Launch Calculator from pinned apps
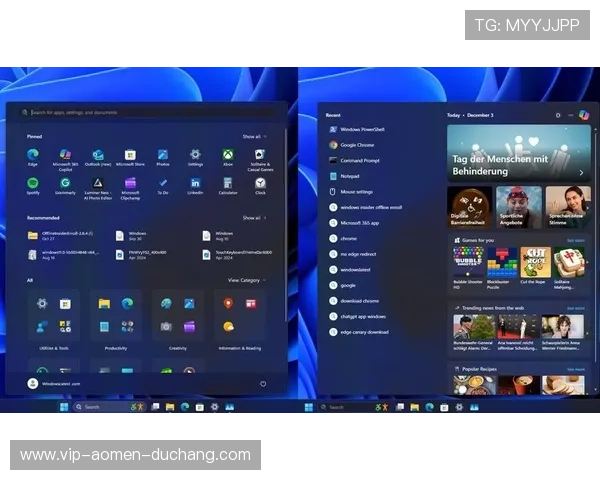The width and height of the screenshot is (600, 480). 228,184
